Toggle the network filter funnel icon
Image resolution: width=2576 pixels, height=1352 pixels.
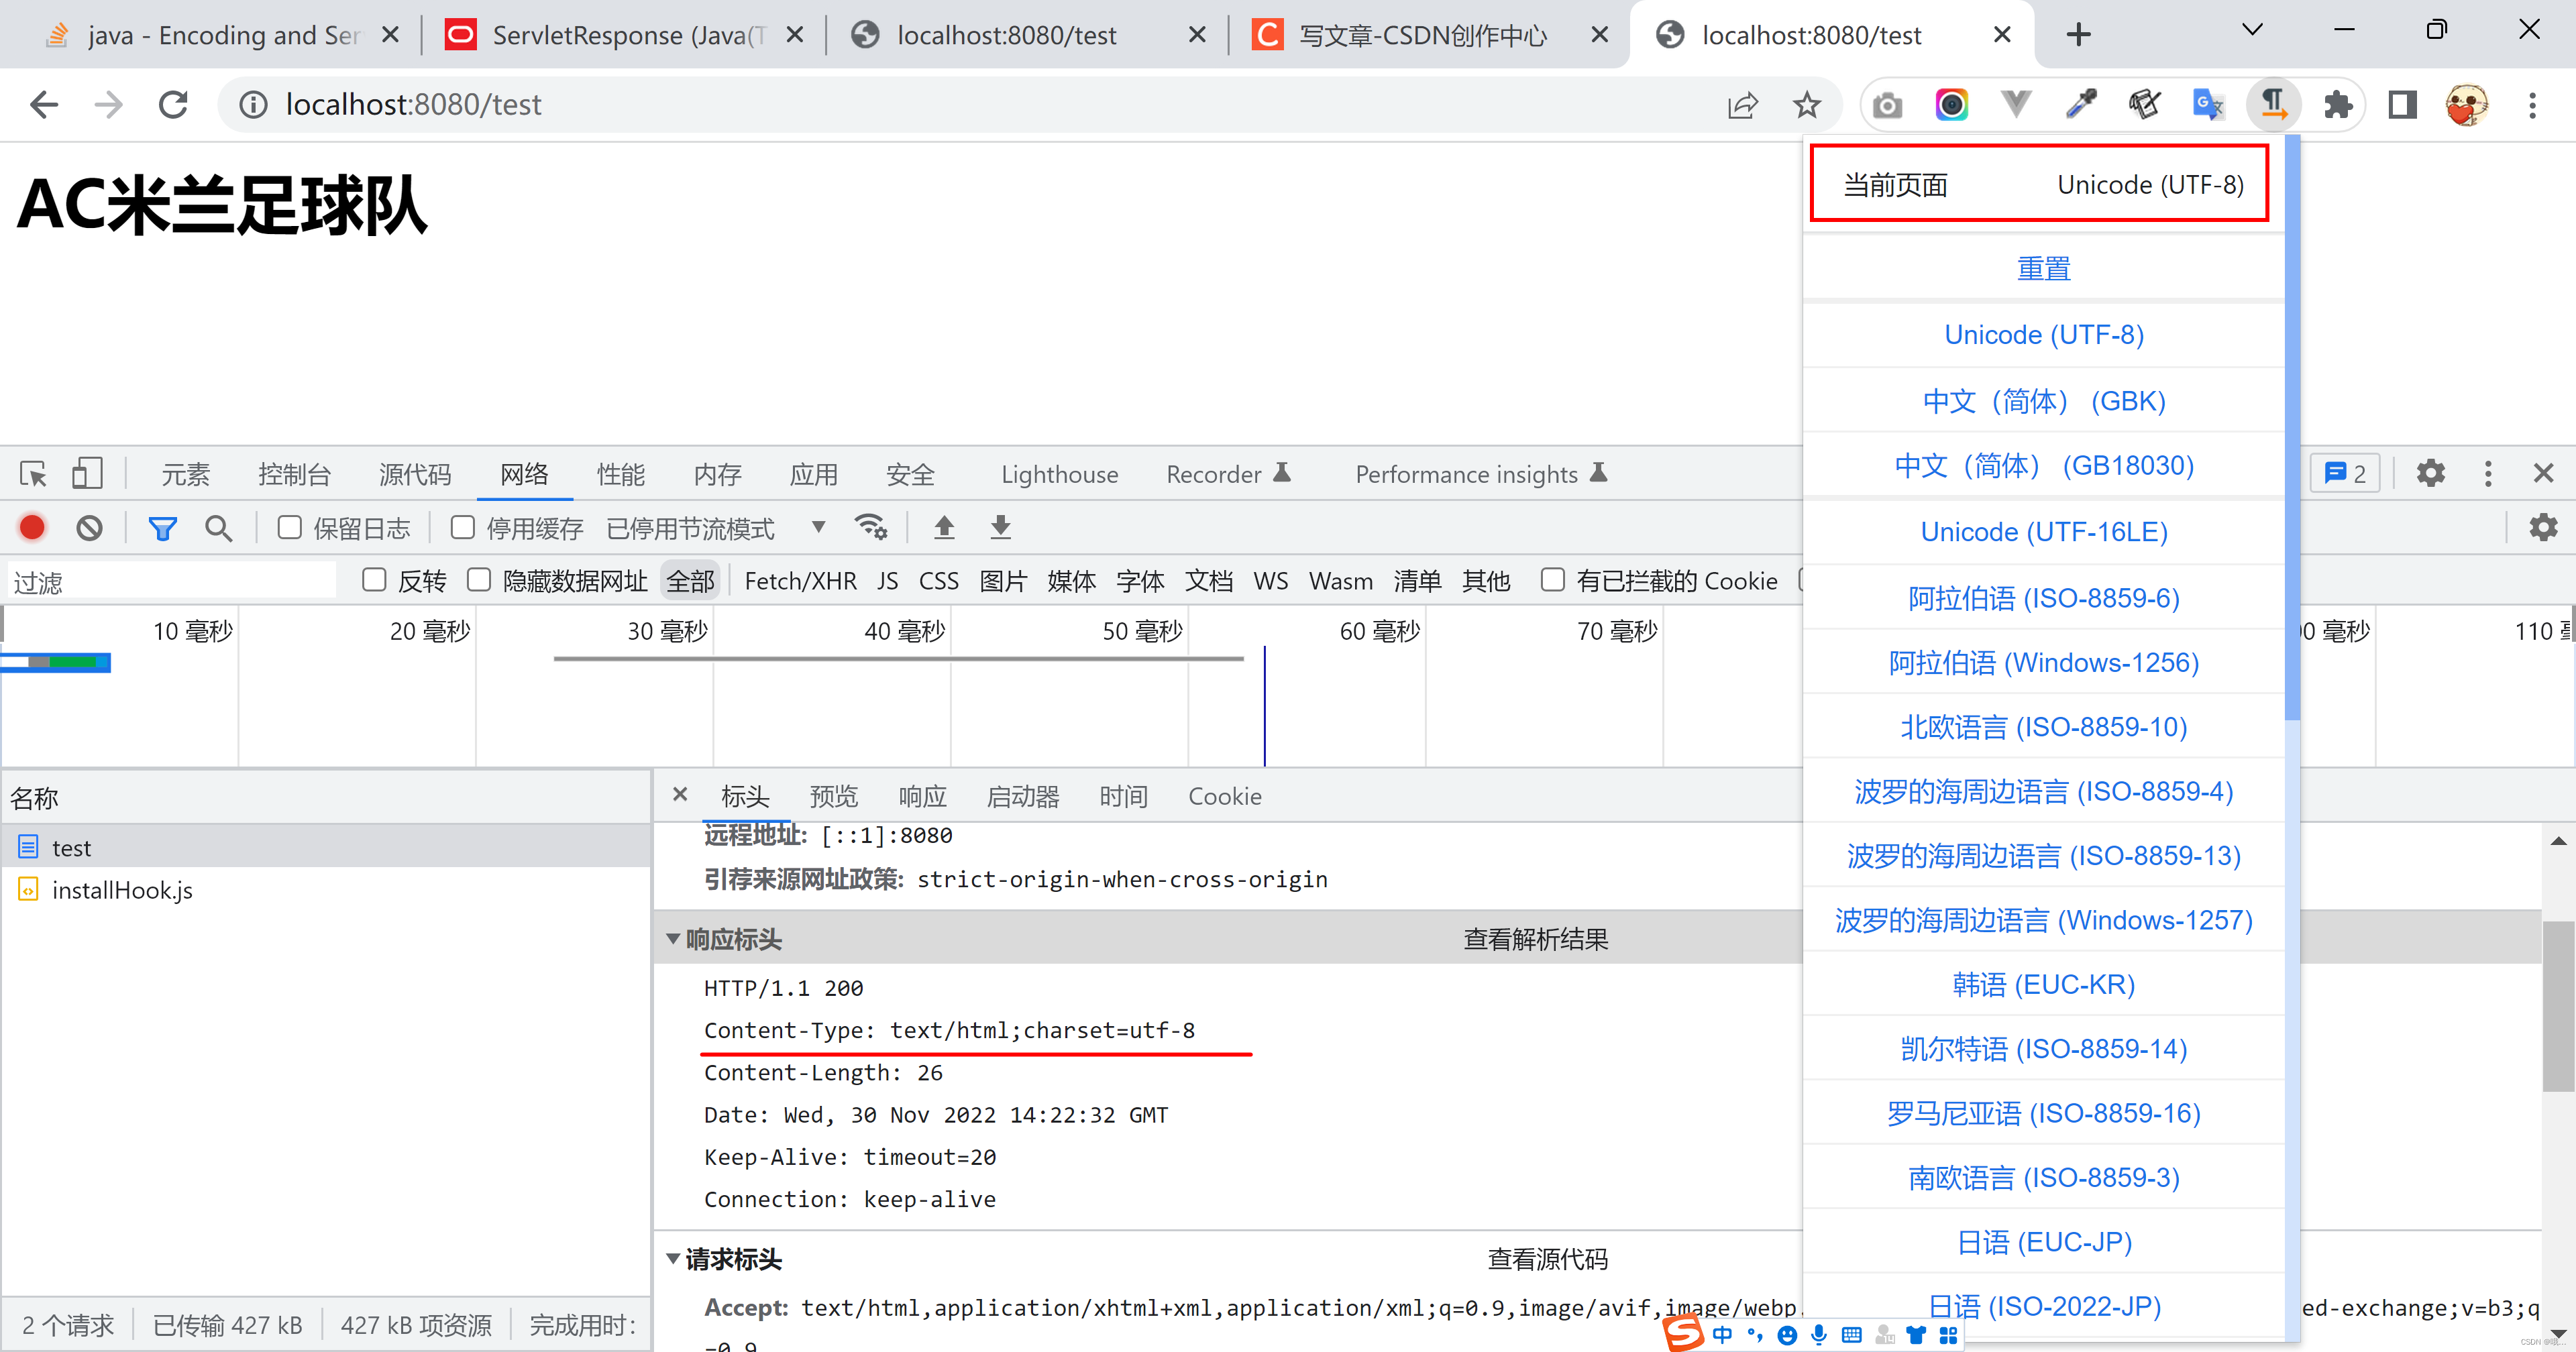(x=162, y=527)
